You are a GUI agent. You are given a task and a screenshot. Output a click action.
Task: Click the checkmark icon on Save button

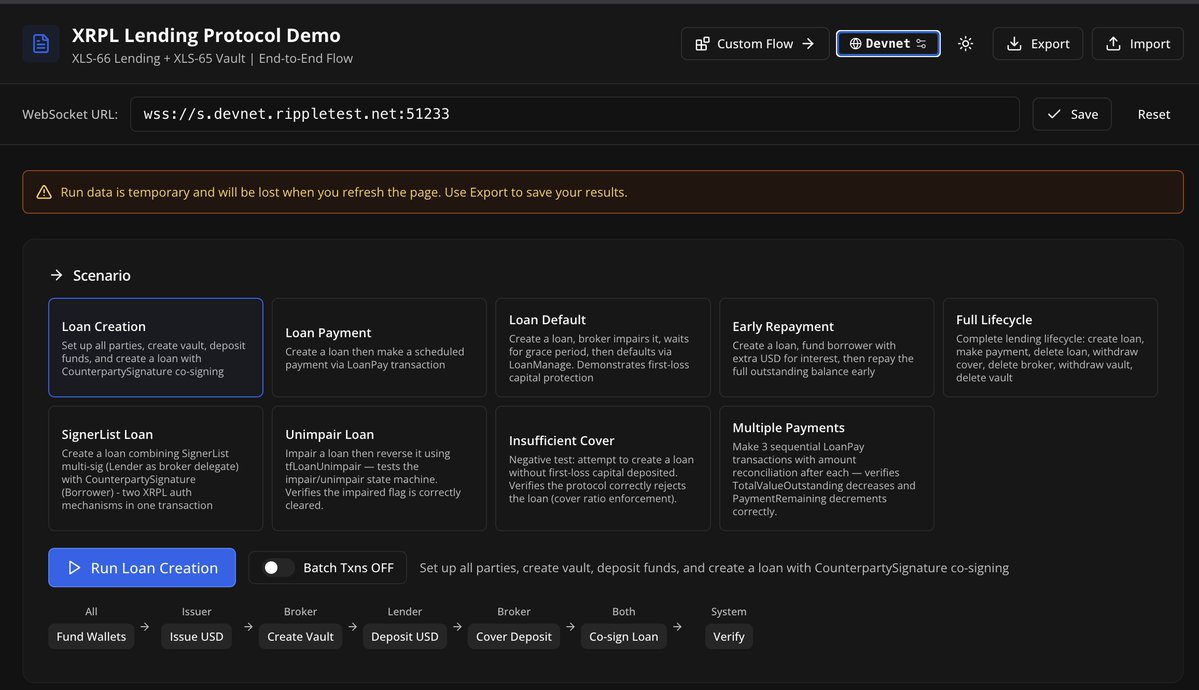(x=1054, y=114)
